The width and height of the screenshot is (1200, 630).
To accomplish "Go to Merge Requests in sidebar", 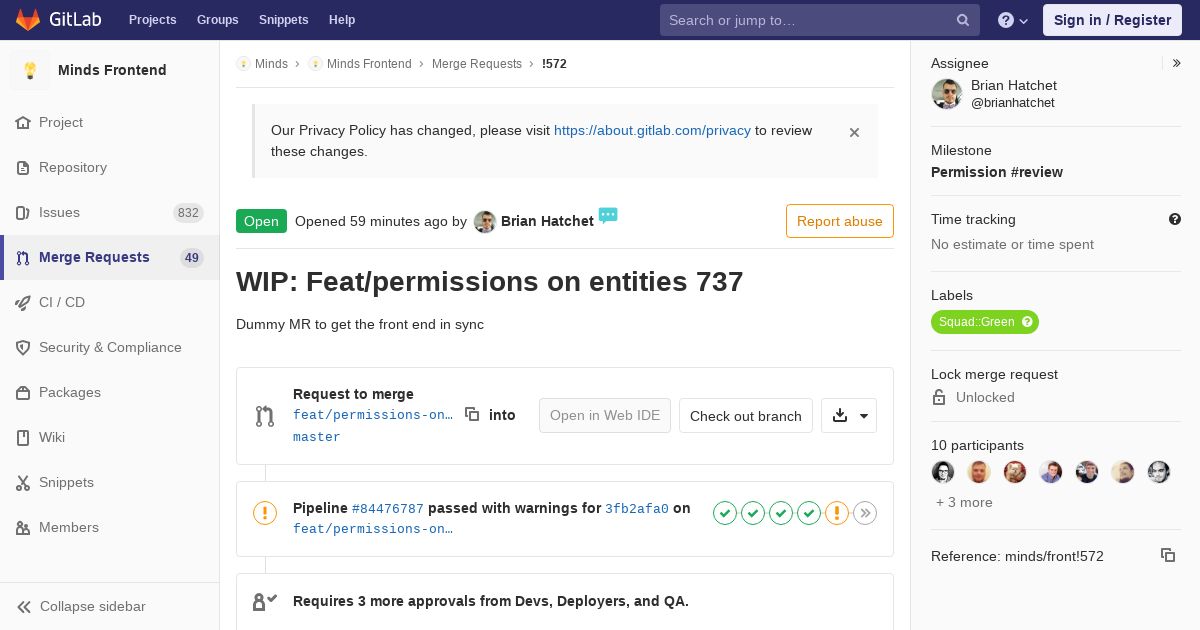I will (94, 257).
